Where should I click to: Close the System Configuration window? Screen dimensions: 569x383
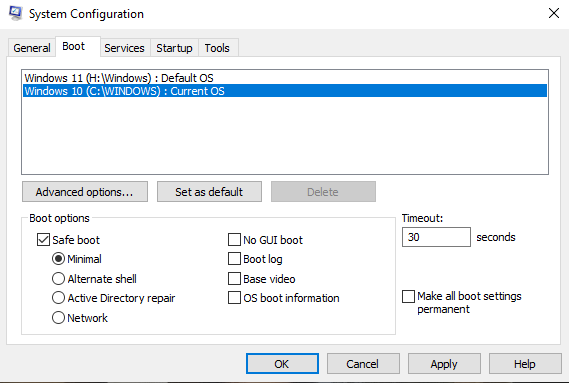click(553, 13)
